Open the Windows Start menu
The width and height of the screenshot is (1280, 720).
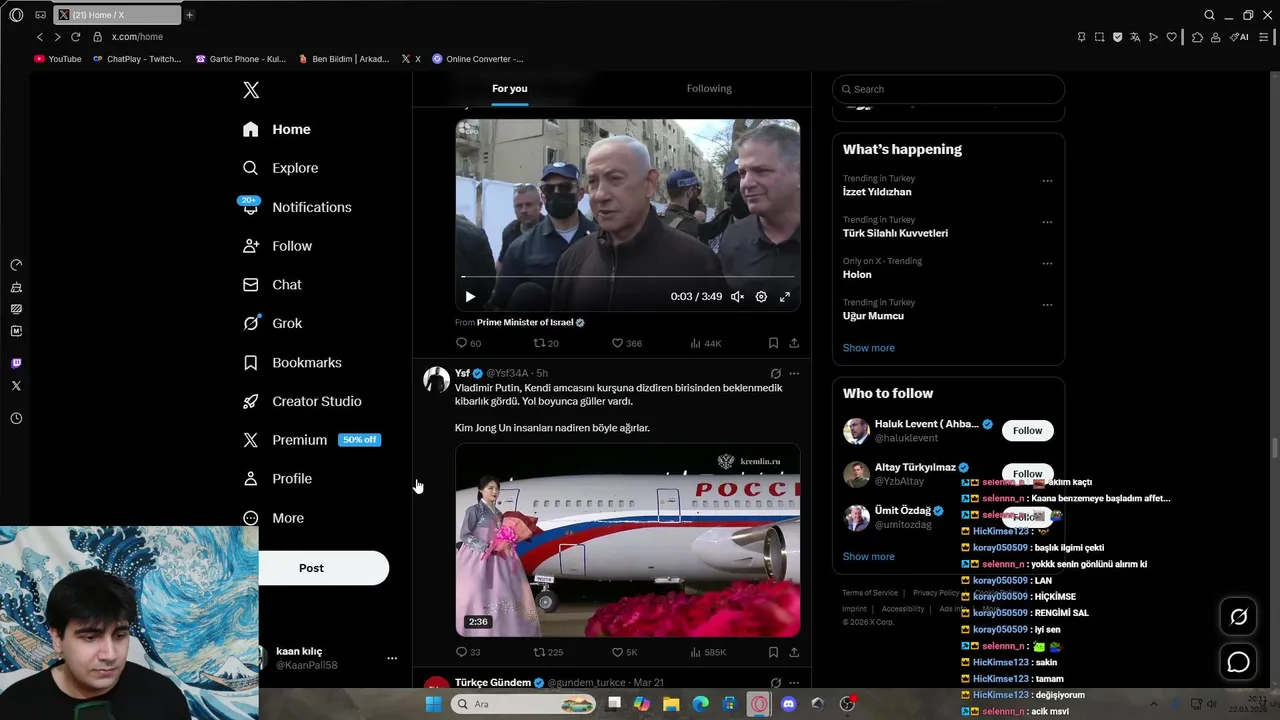(433, 704)
